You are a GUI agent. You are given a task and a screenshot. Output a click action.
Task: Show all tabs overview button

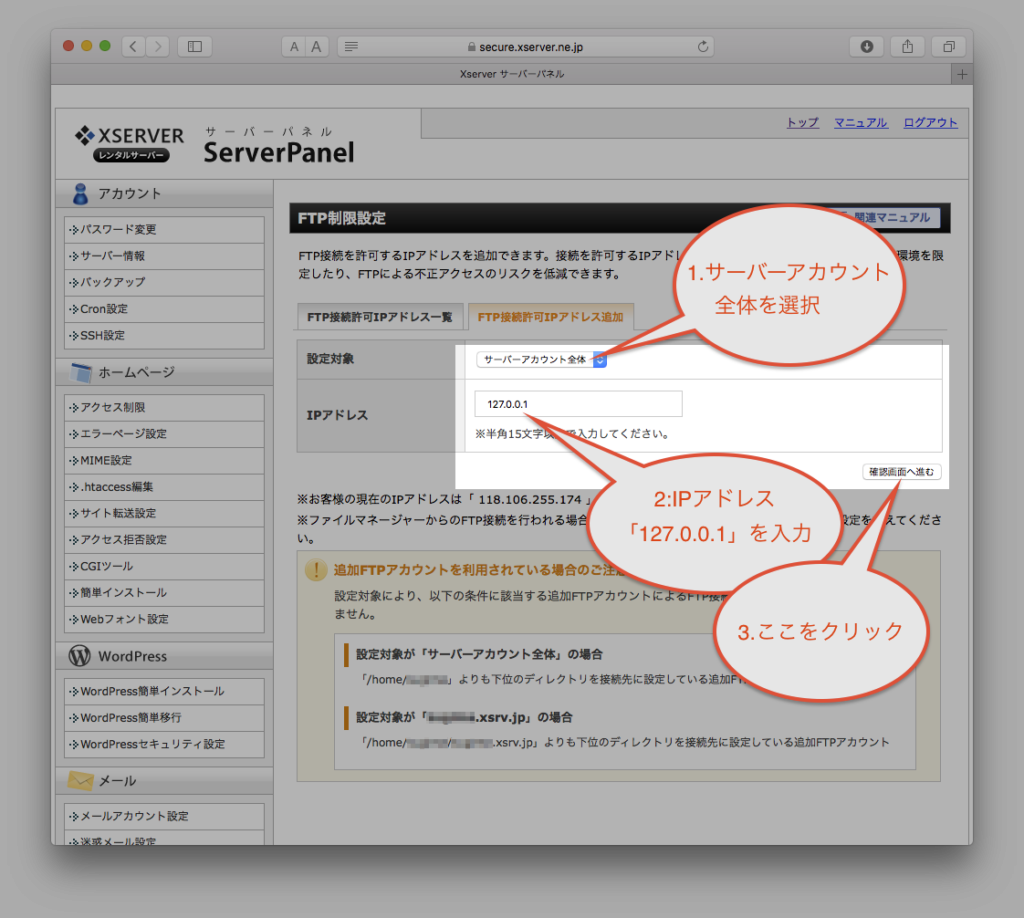coord(949,46)
